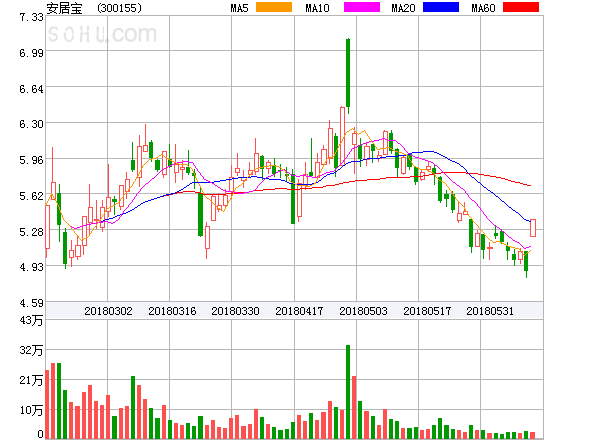Viewport: 600px width, 440px height.
Task: Select the stock name 安居宝
Action: (64, 8)
